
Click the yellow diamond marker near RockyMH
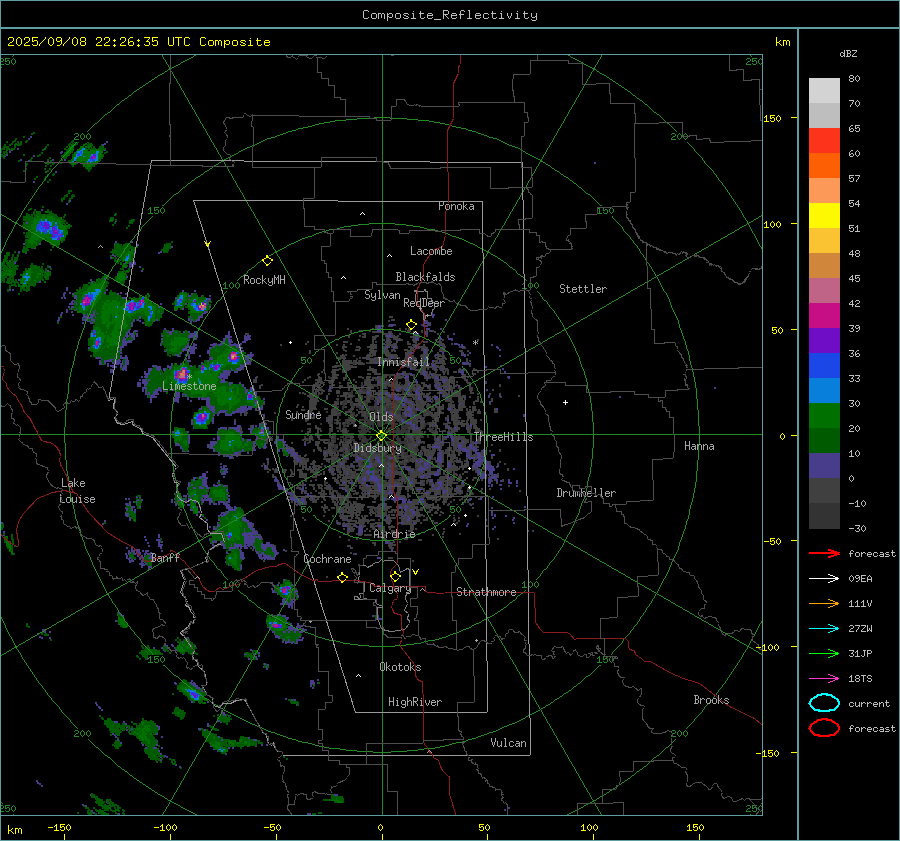[x=267, y=261]
